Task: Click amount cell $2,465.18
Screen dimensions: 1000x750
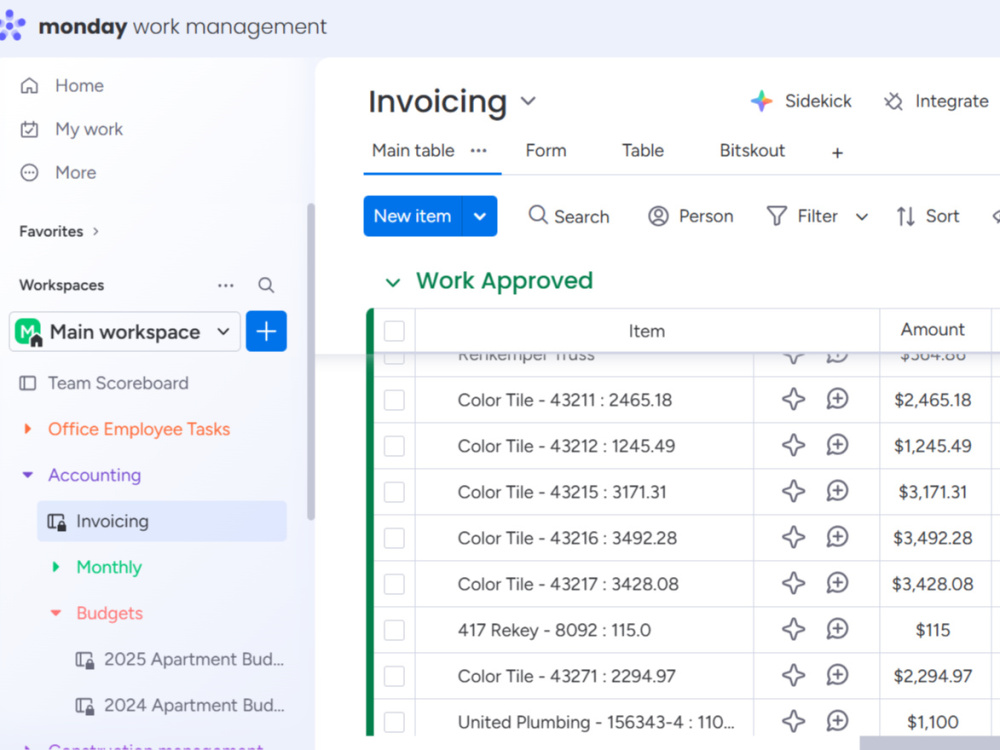Action: [932, 400]
